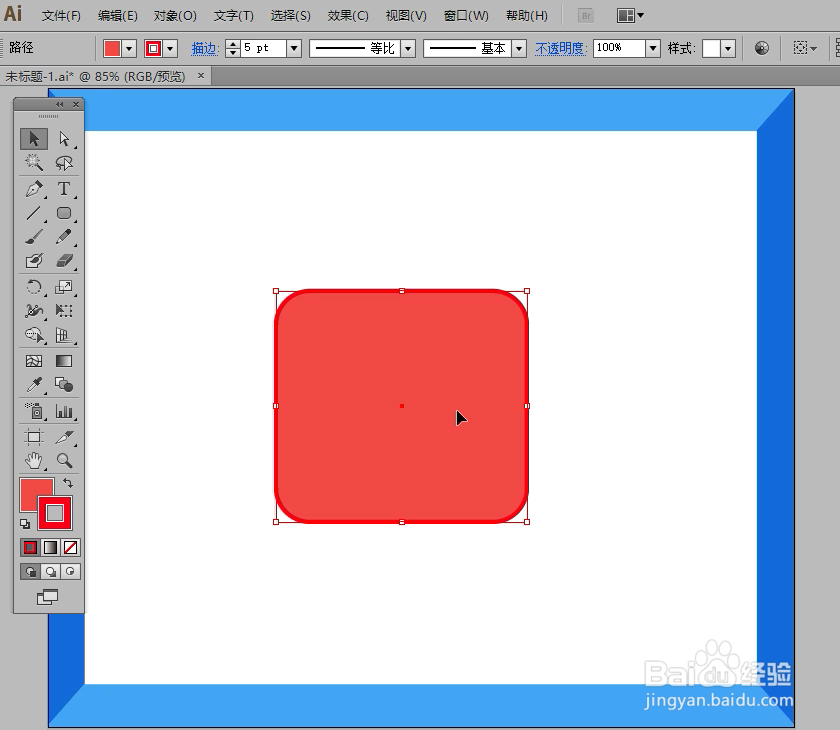The width and height of the screenshot is (840, 730).
Task: Set paint mode to Color
Action: (31, 547)
